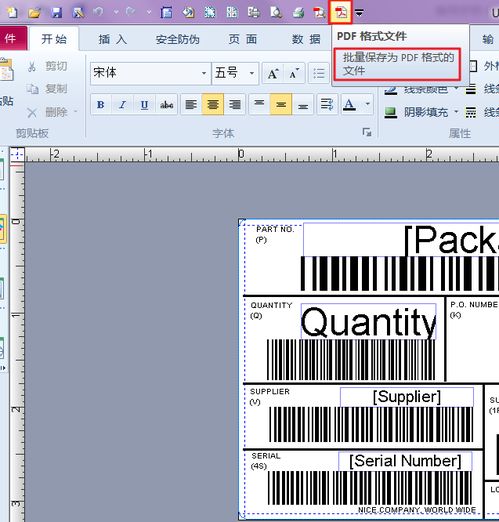This screenshot has height=522, width=499.
Task: Click the paste clipboard icon
Action: pyautogui.click(x=7, y=69)
